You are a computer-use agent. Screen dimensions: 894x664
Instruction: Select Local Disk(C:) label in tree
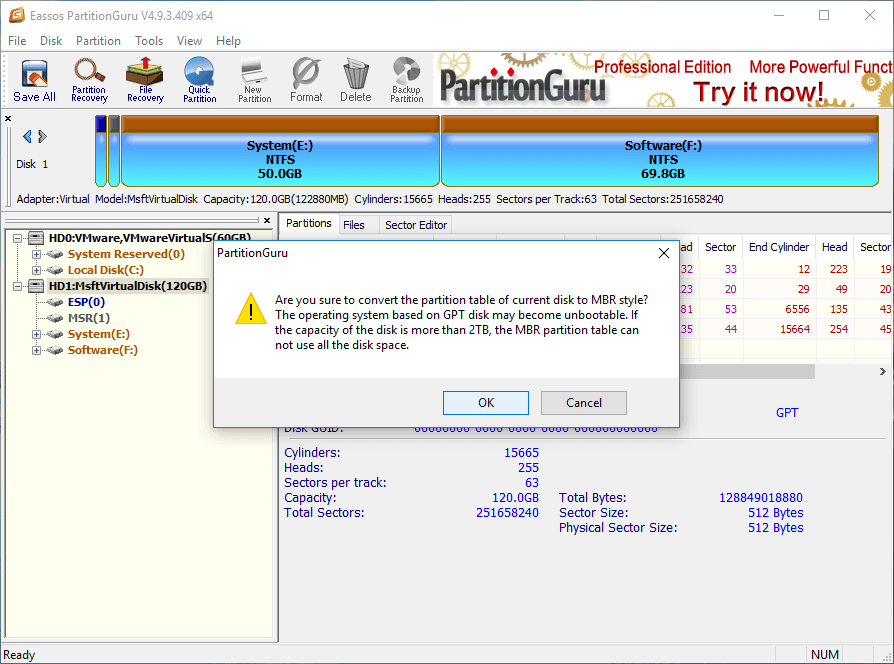click(x=105, y=270)
